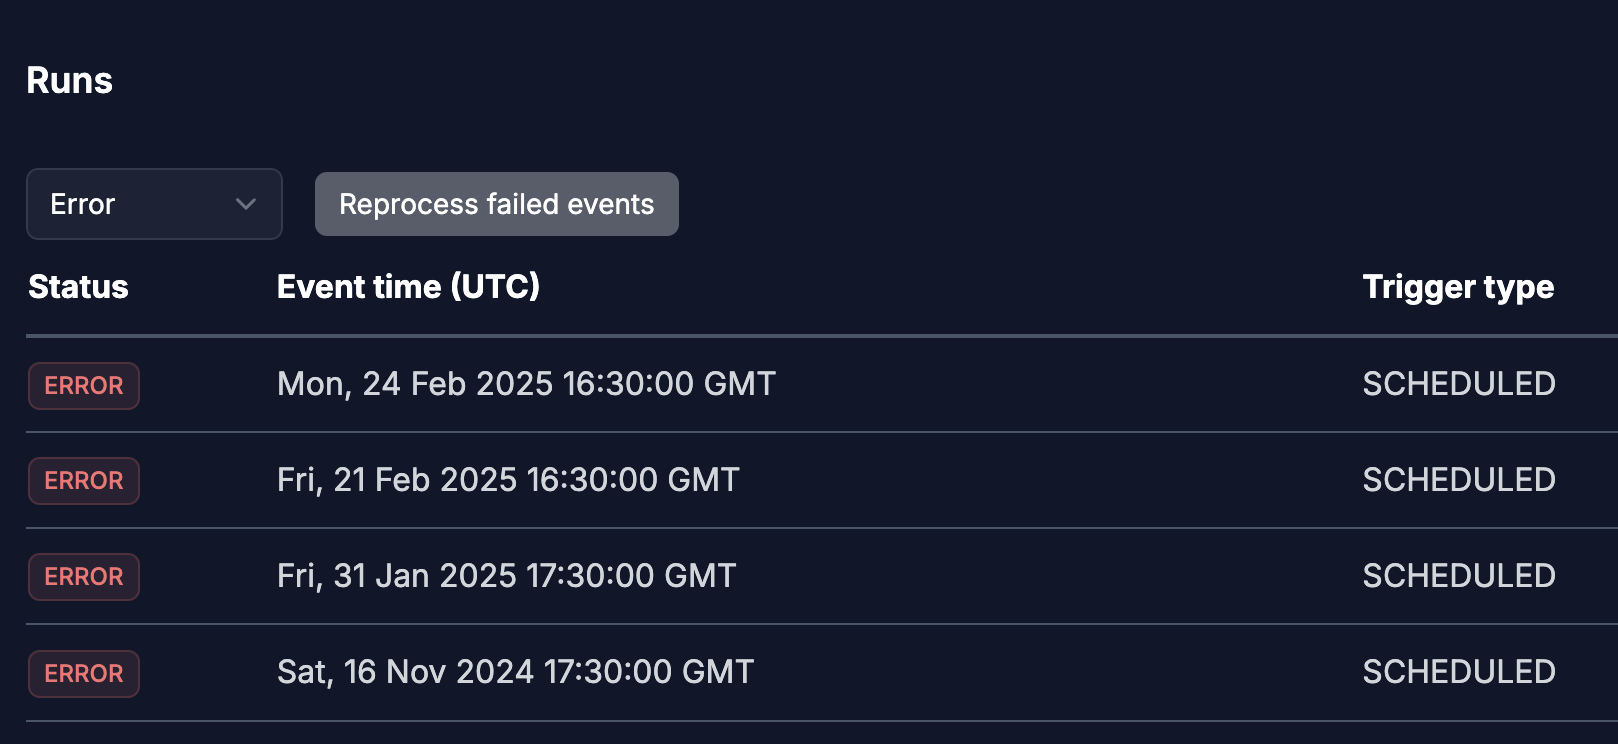Click the ERROR badge for 24 Feb 2025 run
Screen dimensions: 1618x744
tap(84, 386)
